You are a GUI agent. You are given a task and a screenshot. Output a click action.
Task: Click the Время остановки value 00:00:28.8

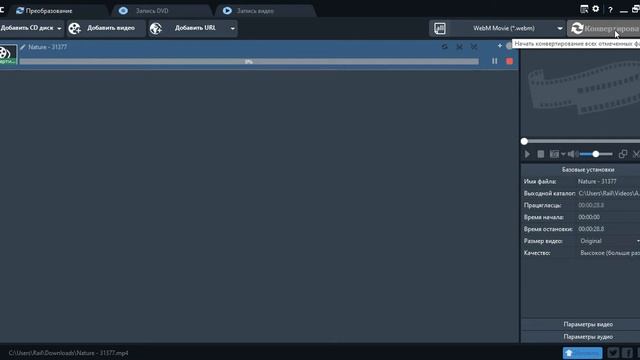coord(591,229)
